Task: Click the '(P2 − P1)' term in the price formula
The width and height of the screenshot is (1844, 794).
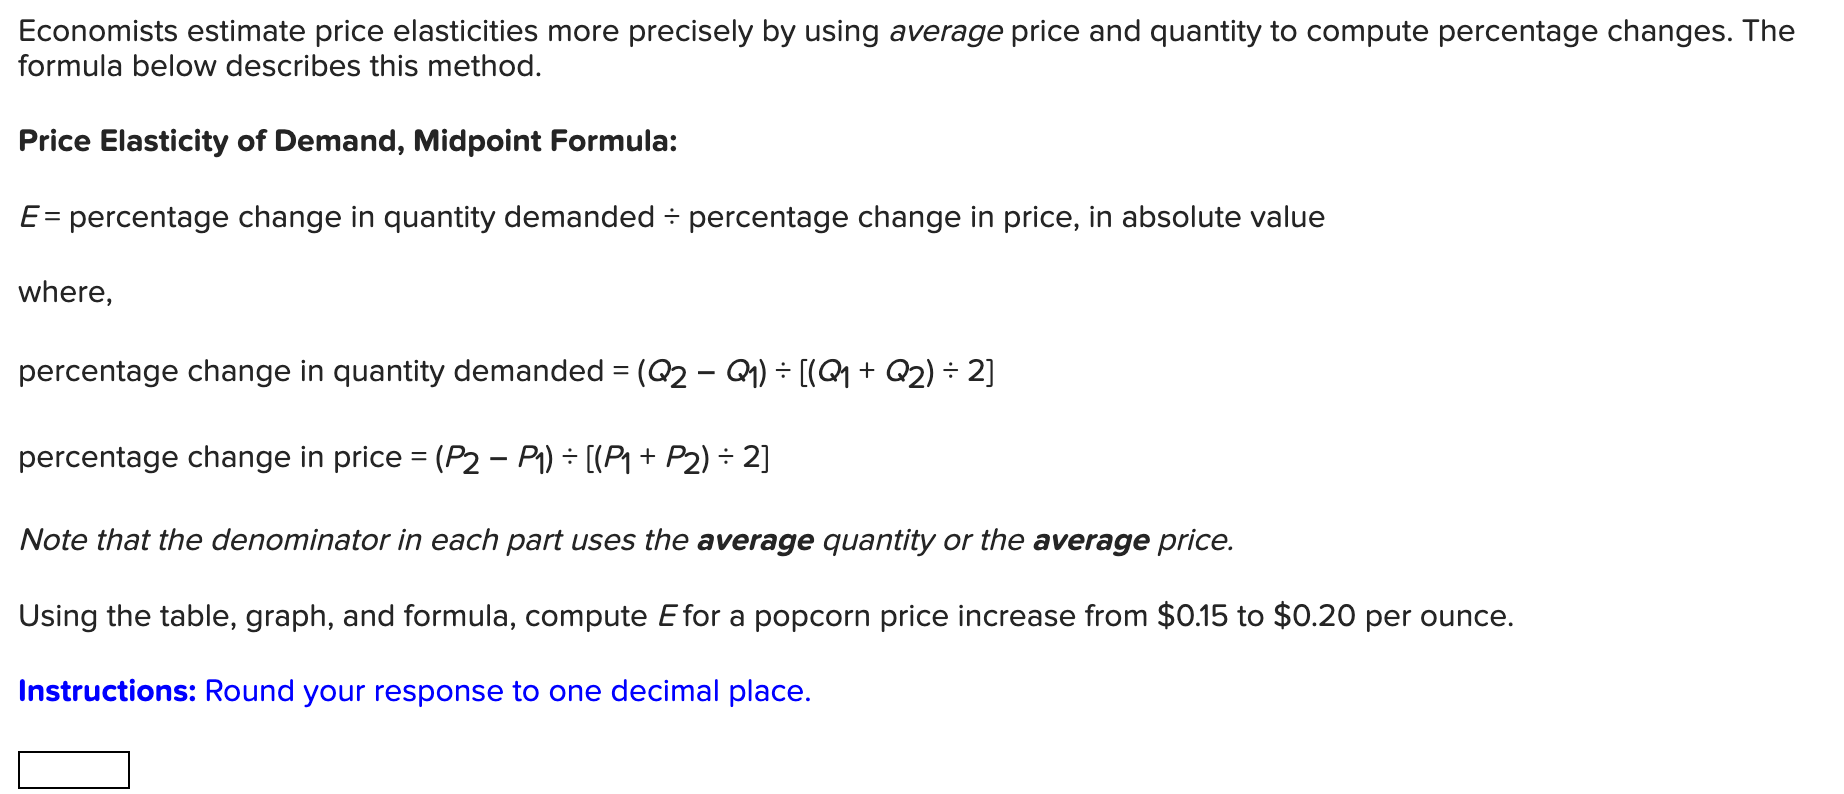Action: pos(494,458)
